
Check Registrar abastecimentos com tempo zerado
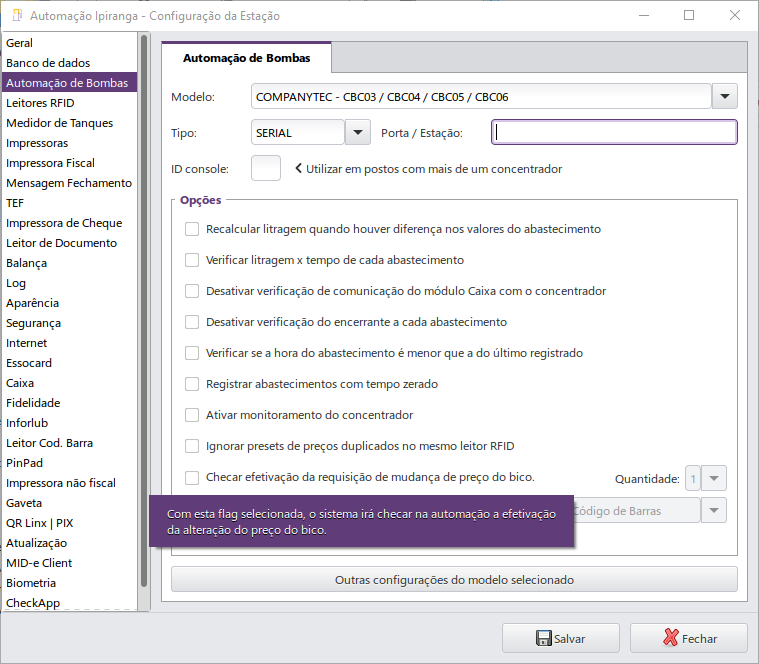click(192, 384)
